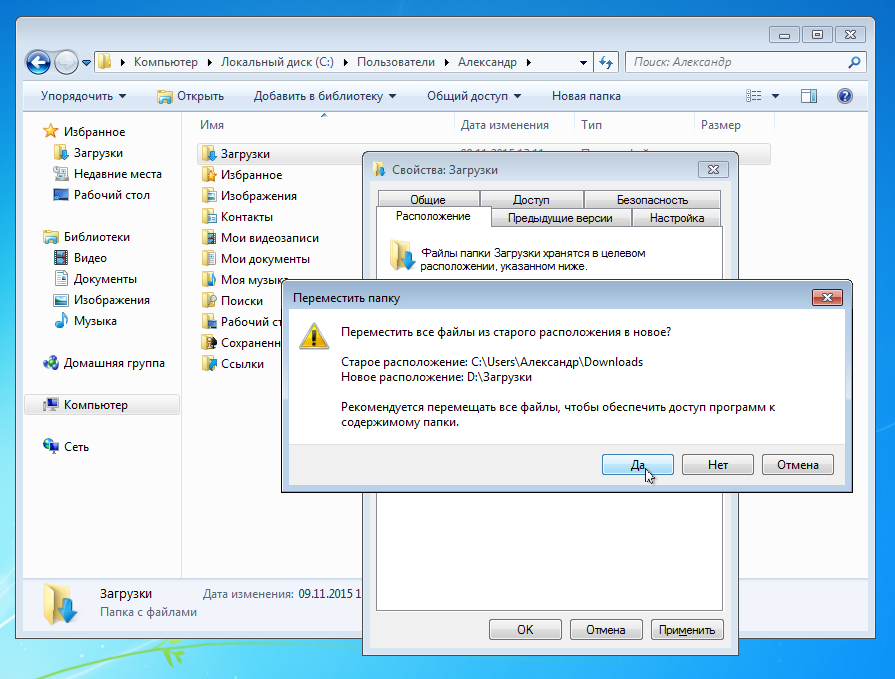Switch to the 'Расположение' tab
This screenshot has width=895, height=679.
tap(433, 216)
